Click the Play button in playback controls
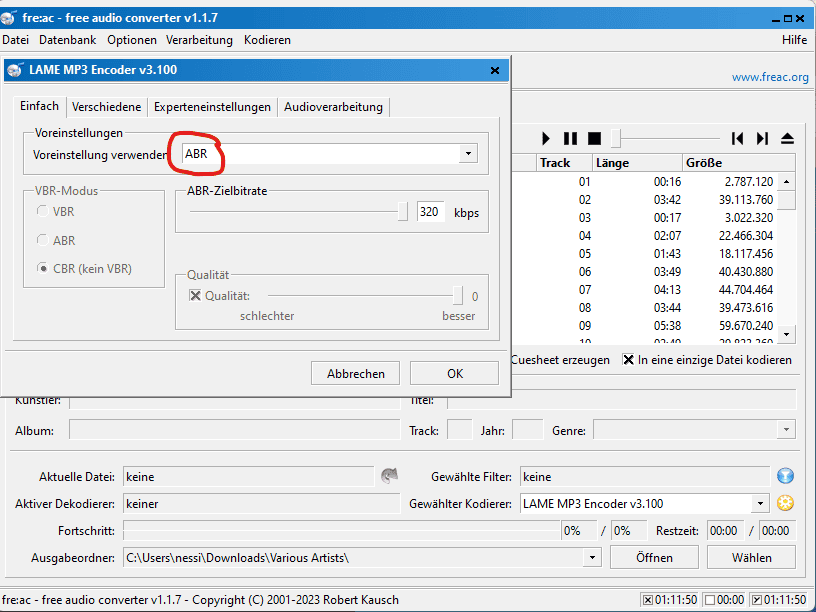Screen dimensions: 816x612 pyautogui.click(x=546, y=138)
